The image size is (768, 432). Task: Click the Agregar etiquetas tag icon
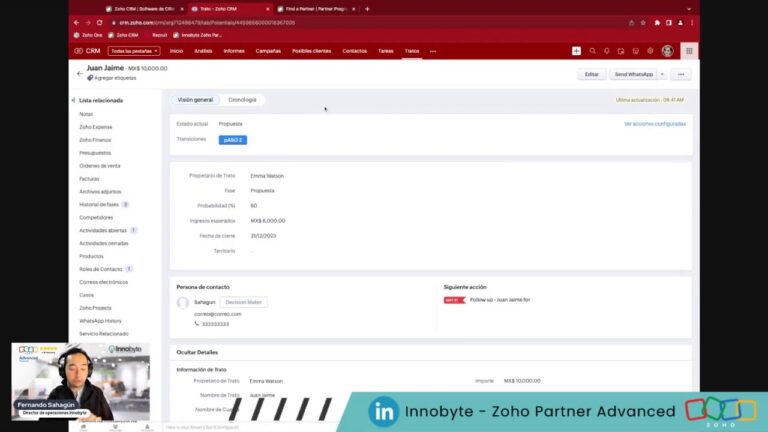[90, 78]
